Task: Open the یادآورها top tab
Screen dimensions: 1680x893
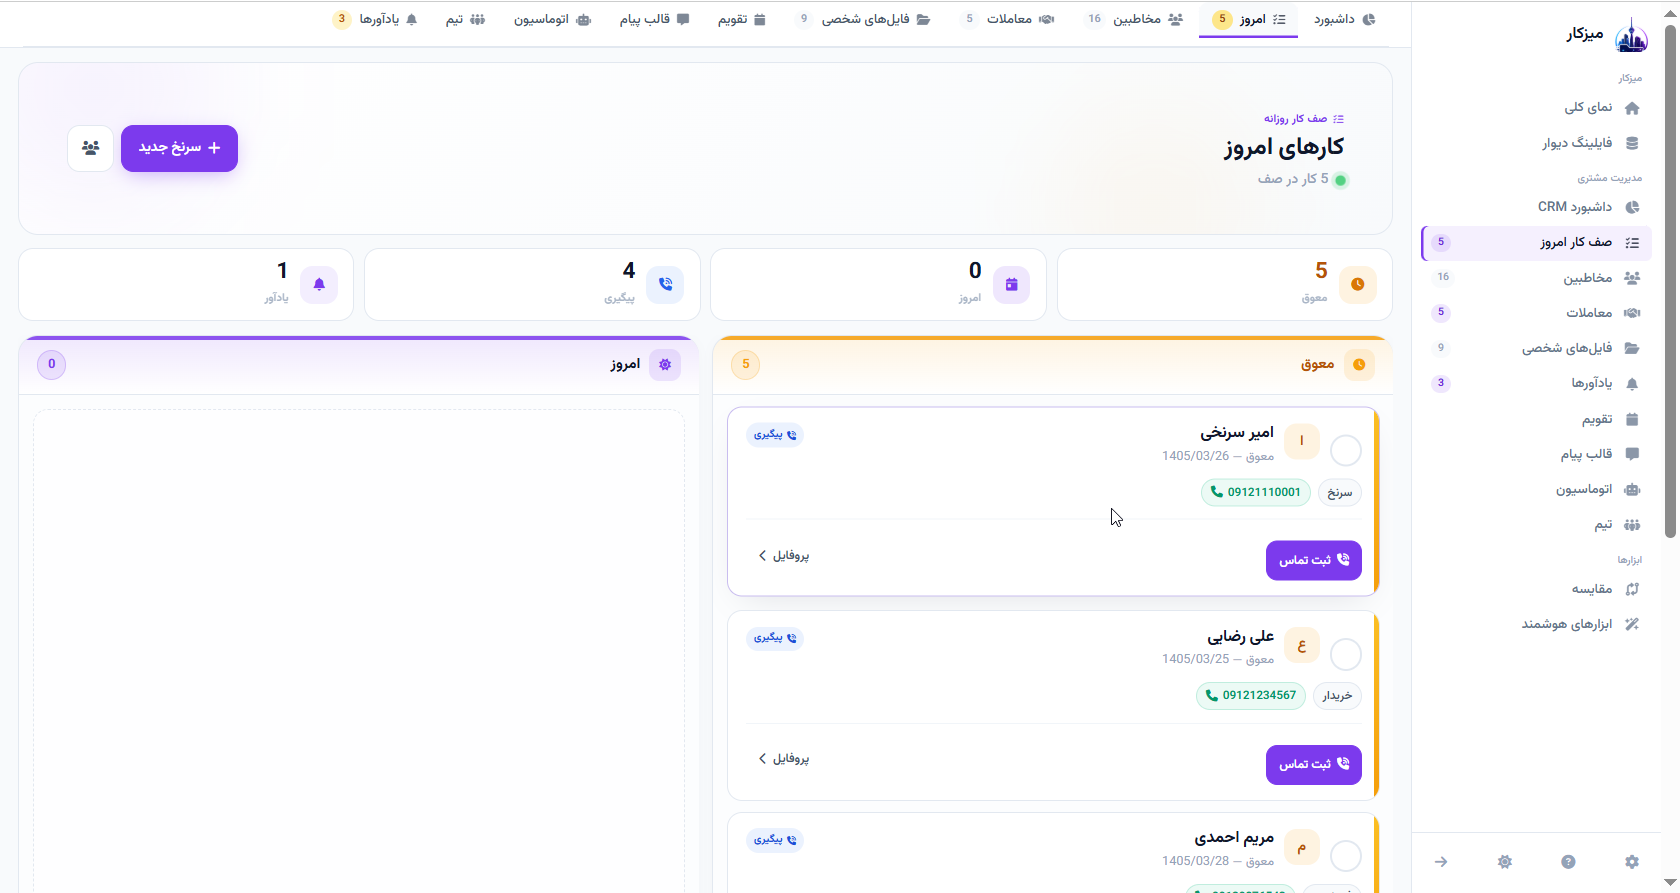Action: tap(376, 19)
